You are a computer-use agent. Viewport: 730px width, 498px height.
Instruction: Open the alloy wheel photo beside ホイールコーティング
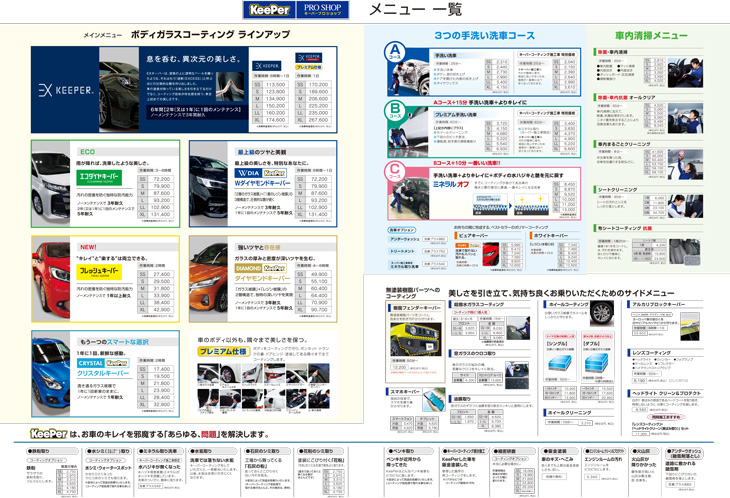[602, 313]
